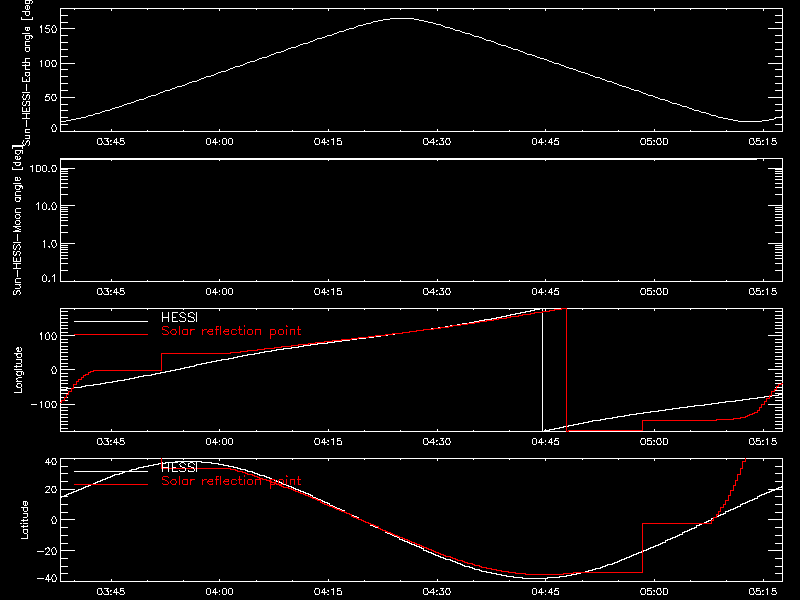Click the 03:45 label under Longitude plot

click(111, 442)
